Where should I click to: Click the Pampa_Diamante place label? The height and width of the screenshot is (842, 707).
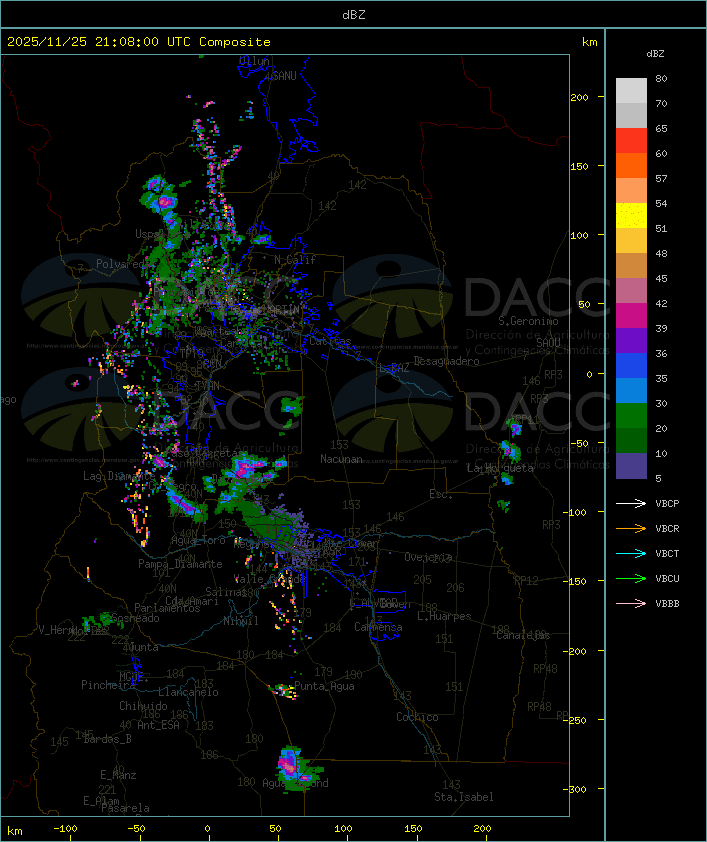click(180, 564)
